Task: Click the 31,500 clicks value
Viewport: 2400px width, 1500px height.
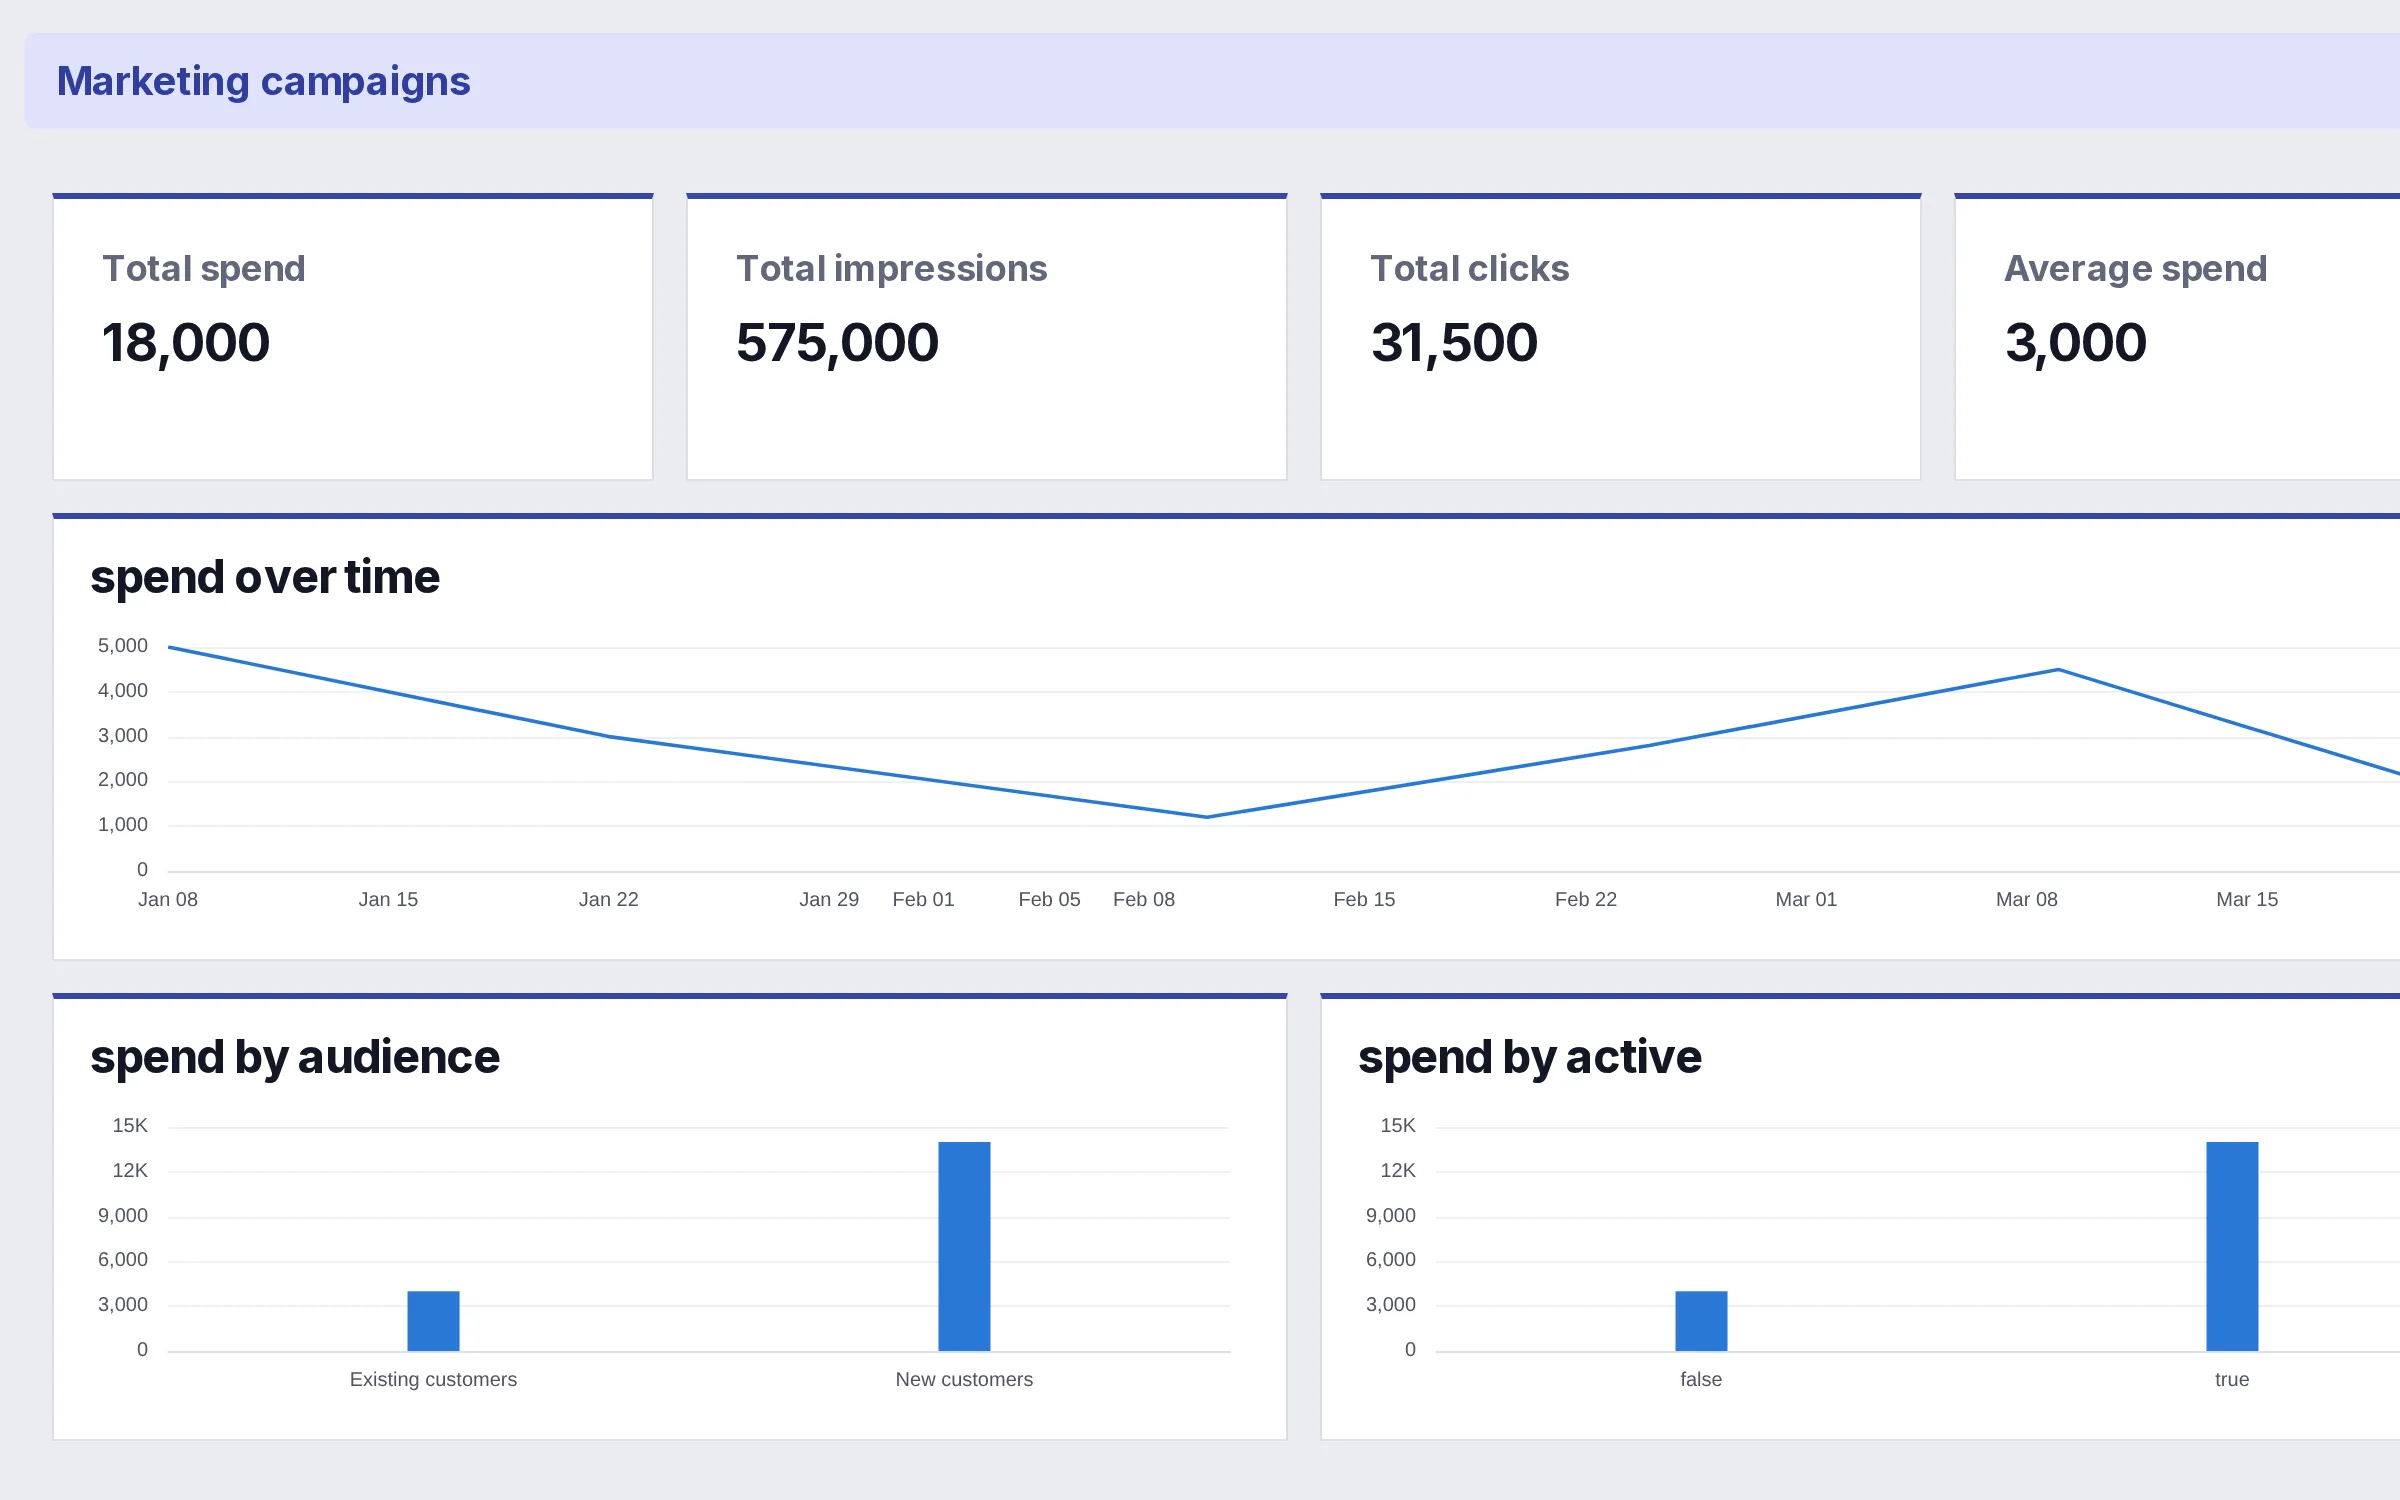Action: pyautogui.click(x=1454, y=343)
